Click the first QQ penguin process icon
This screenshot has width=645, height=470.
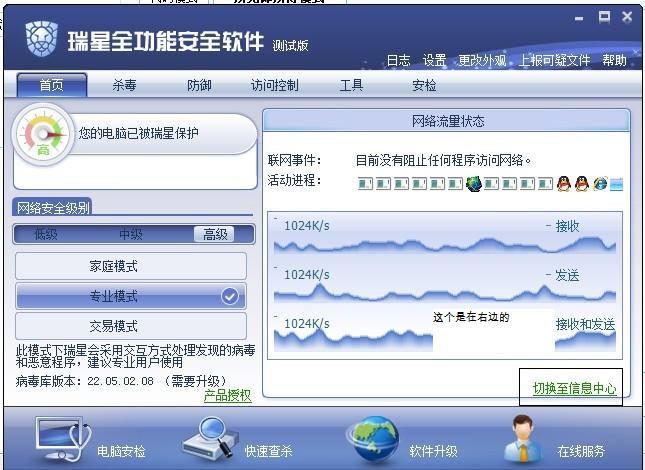pyautogui.click(x=564, y=183)
